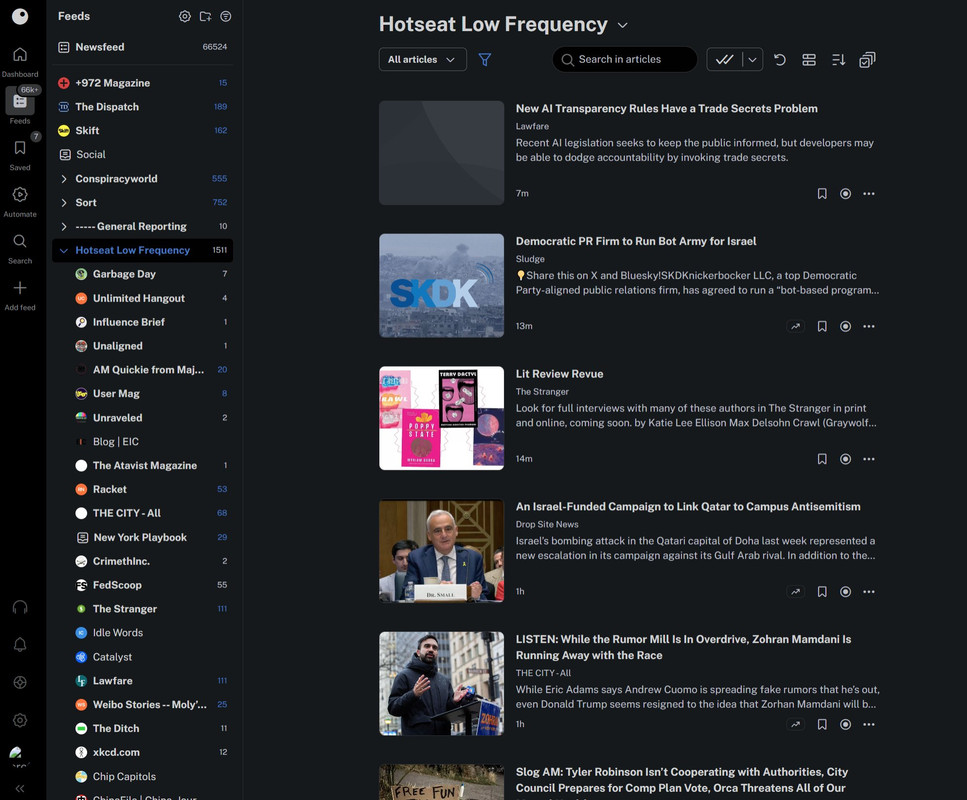Screen dimensions: 967x800
Task: Bookmark the Zohran Mamdani LISTEN article
Action: pos(822,724)
